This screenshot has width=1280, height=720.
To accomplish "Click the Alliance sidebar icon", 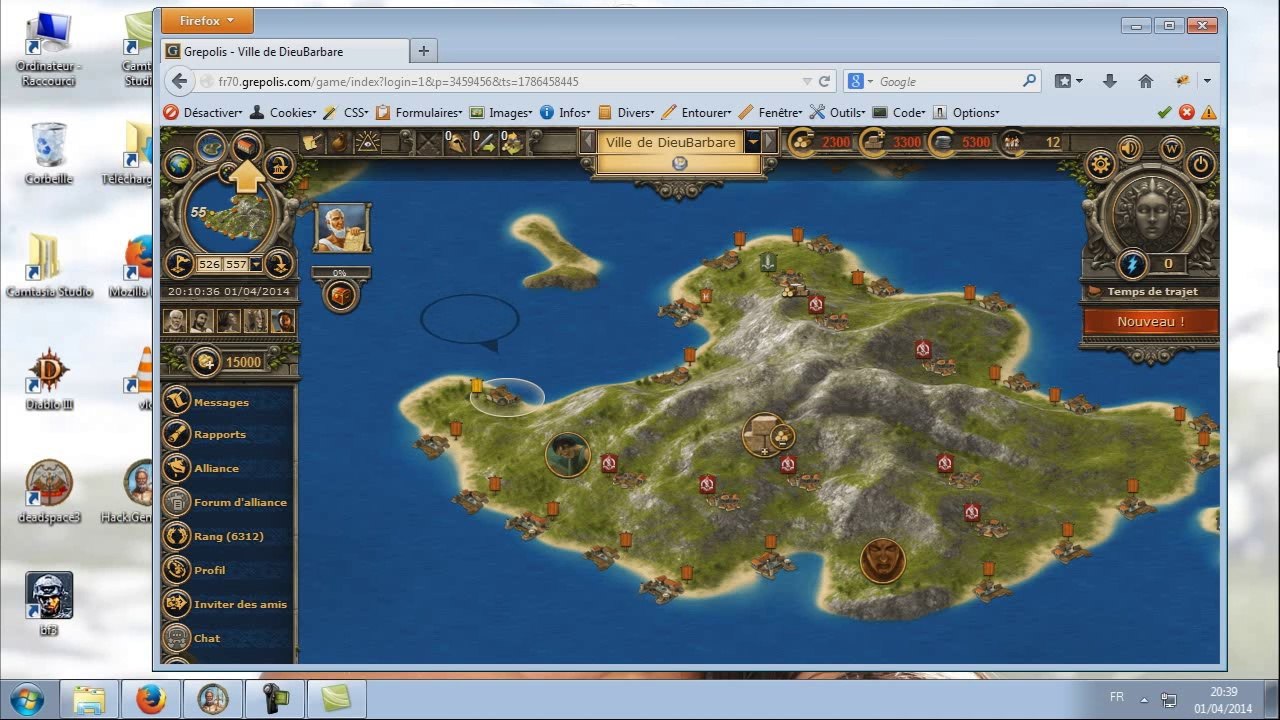I will coord(177,467).
